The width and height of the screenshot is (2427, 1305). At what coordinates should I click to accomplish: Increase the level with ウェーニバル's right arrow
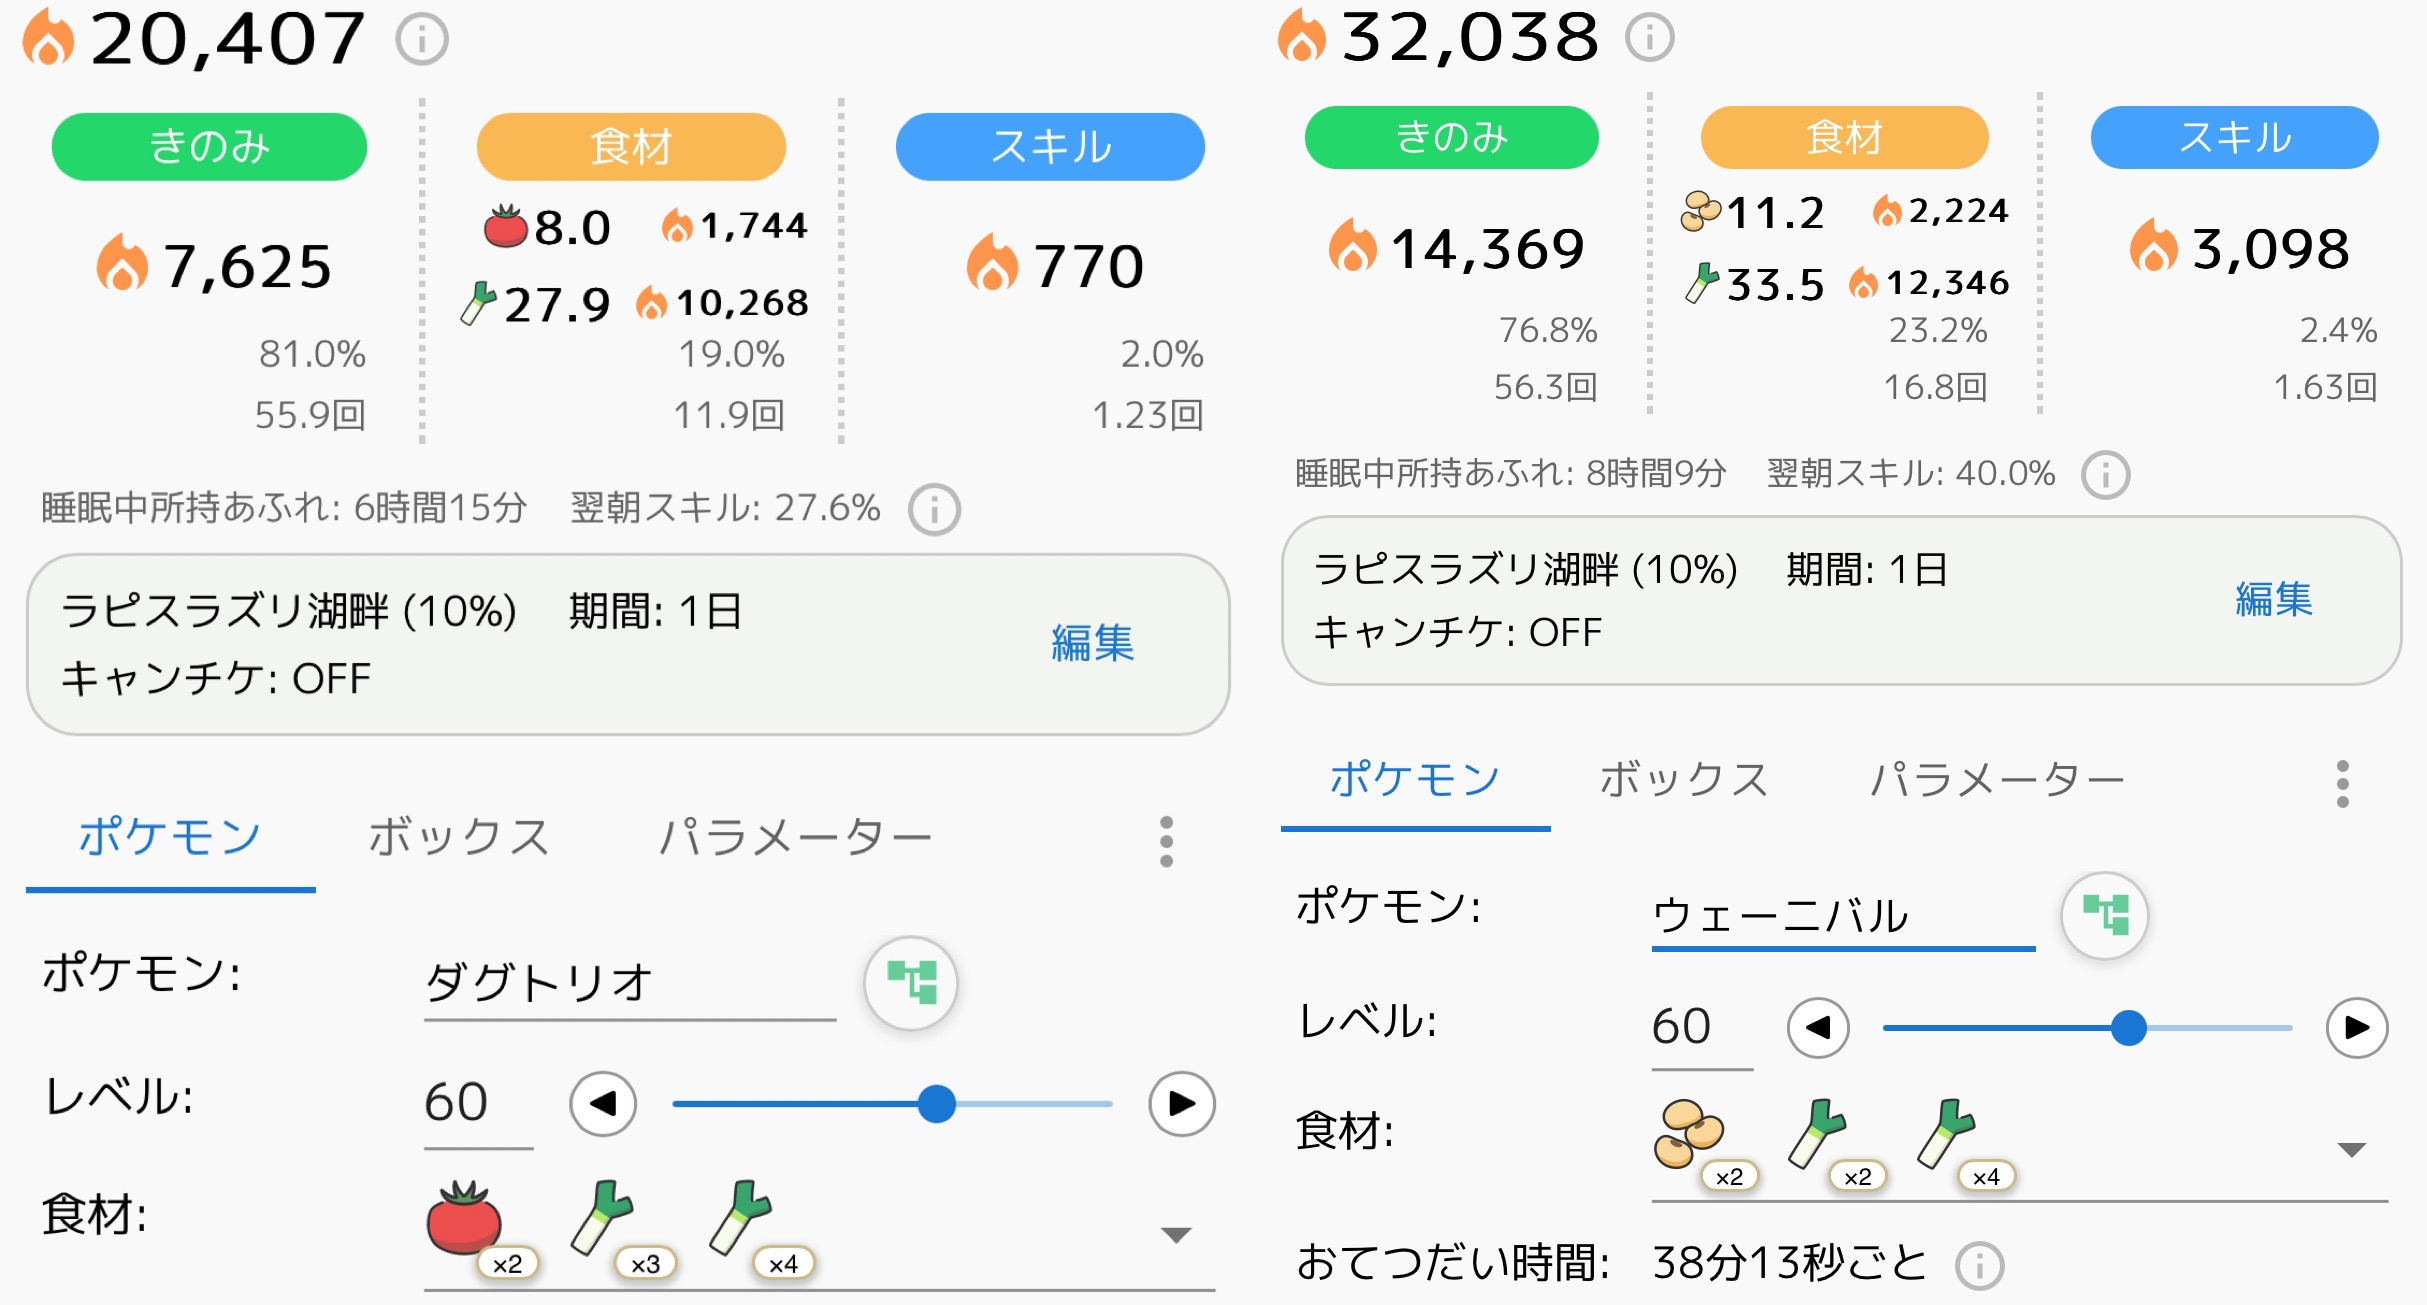coord(2357,1028)
